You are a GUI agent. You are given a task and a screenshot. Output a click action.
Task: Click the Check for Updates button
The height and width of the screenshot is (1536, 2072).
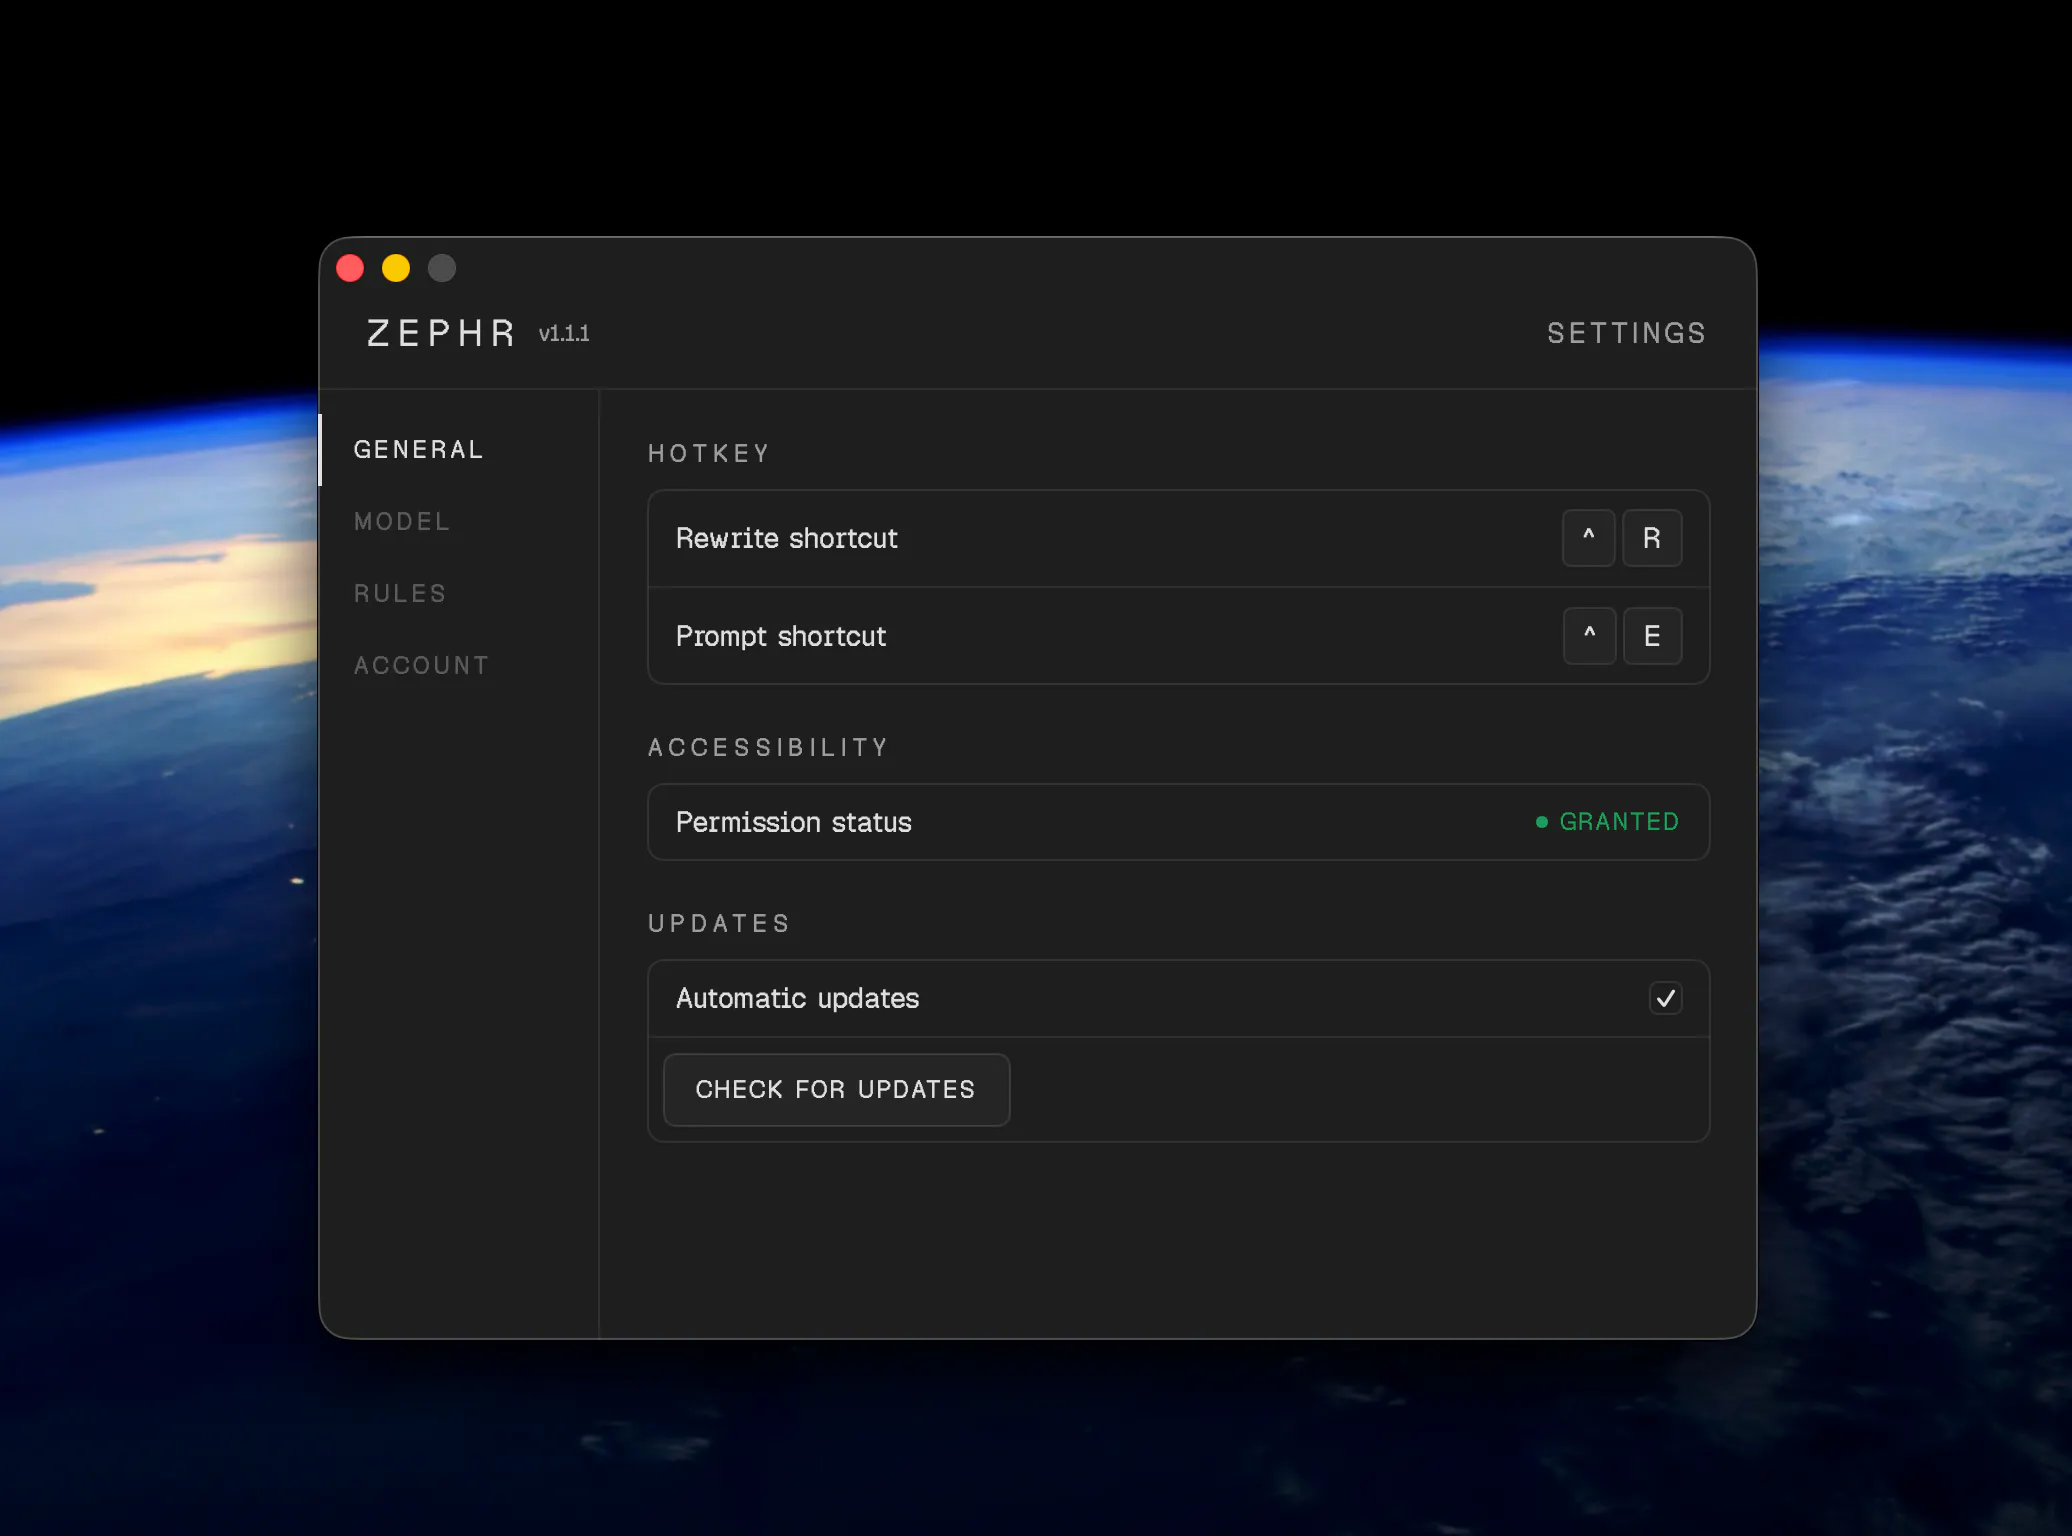(836, 1090)
